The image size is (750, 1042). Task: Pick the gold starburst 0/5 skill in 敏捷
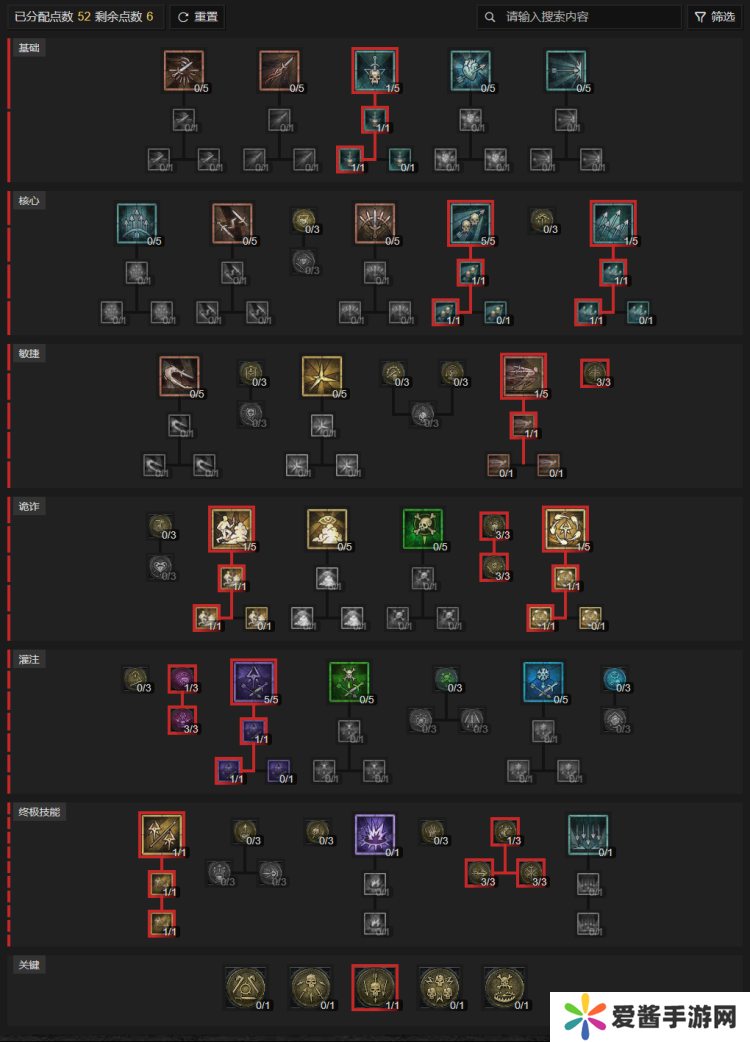point(322,376)
